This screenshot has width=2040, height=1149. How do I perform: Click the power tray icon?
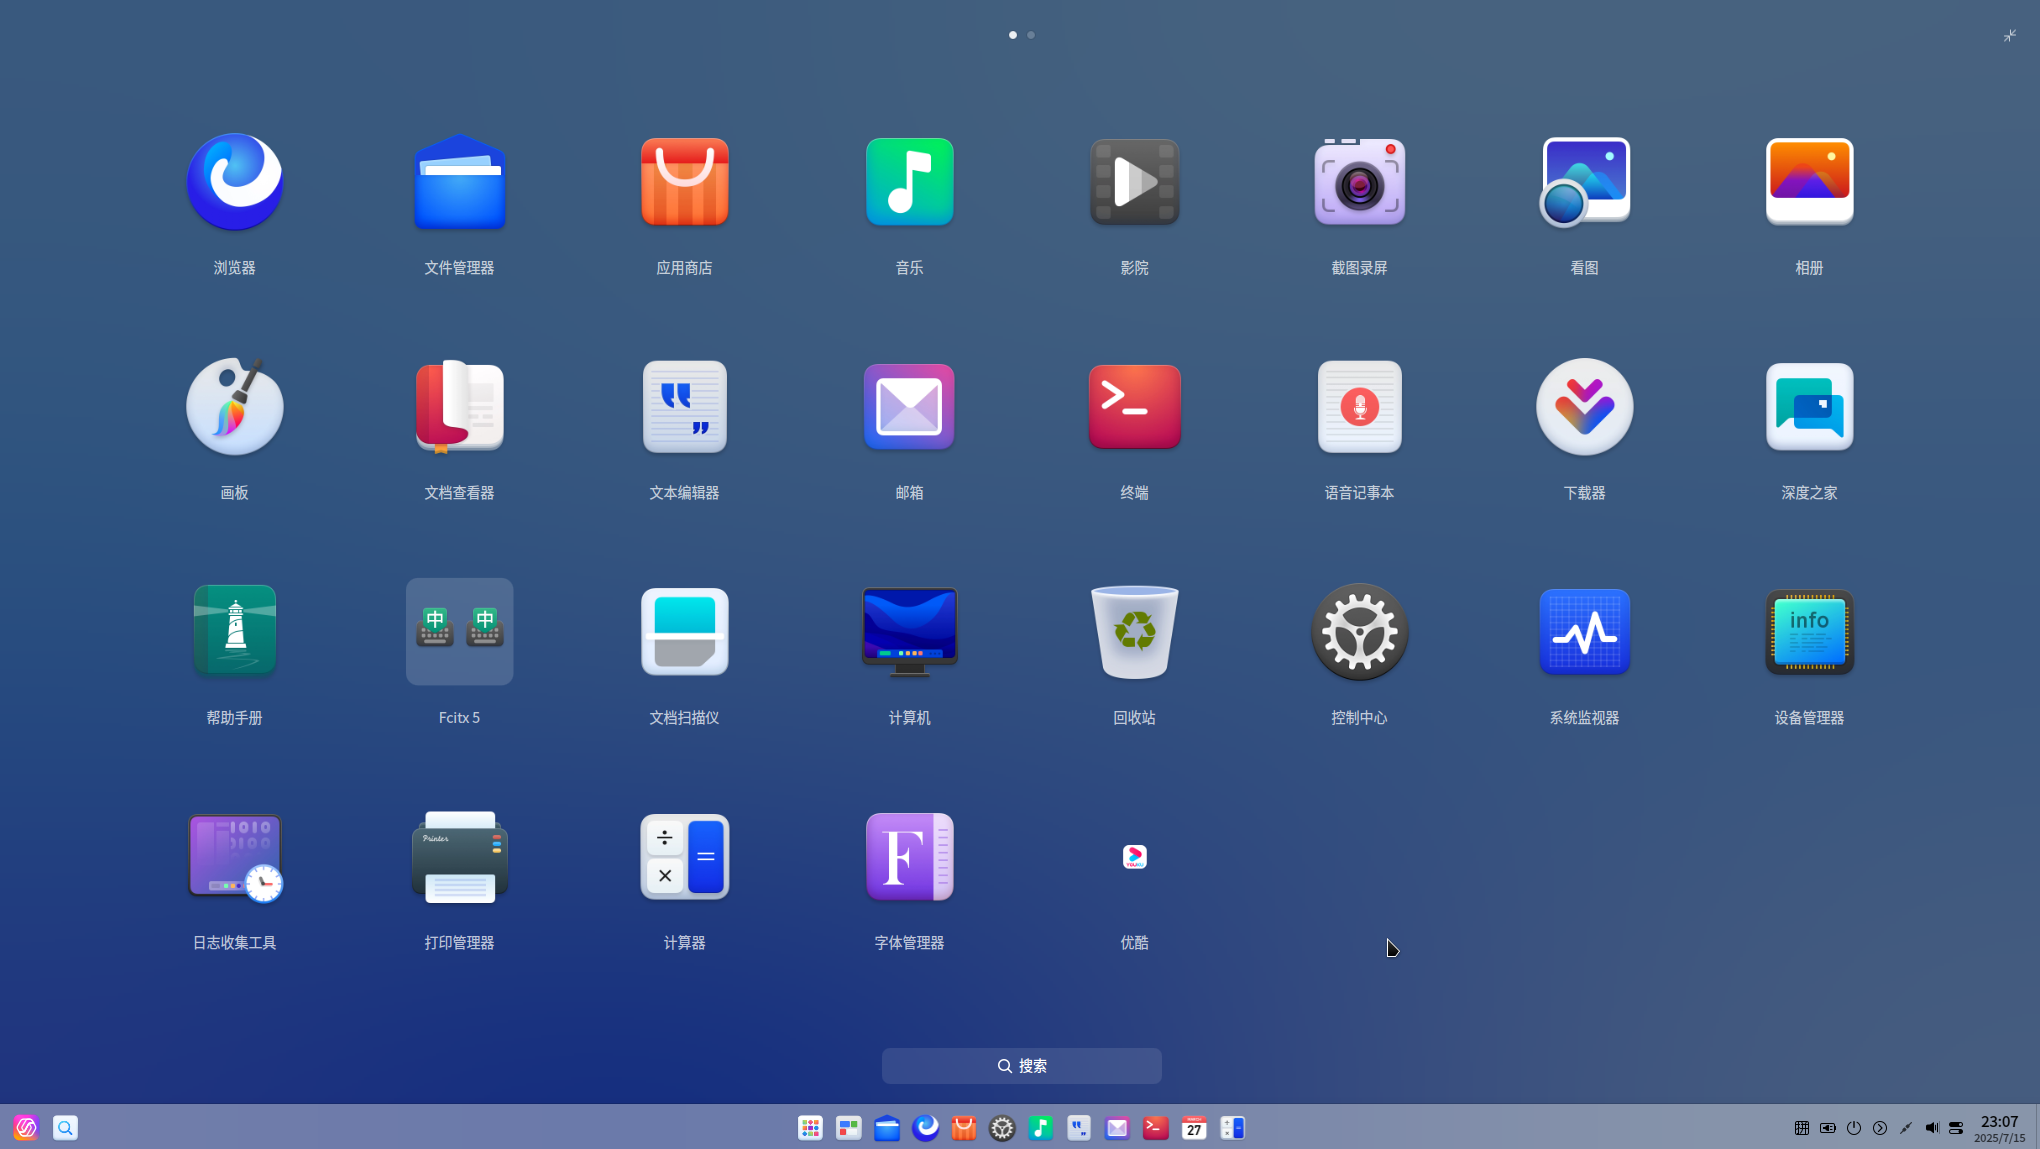pos(1853,1128)
